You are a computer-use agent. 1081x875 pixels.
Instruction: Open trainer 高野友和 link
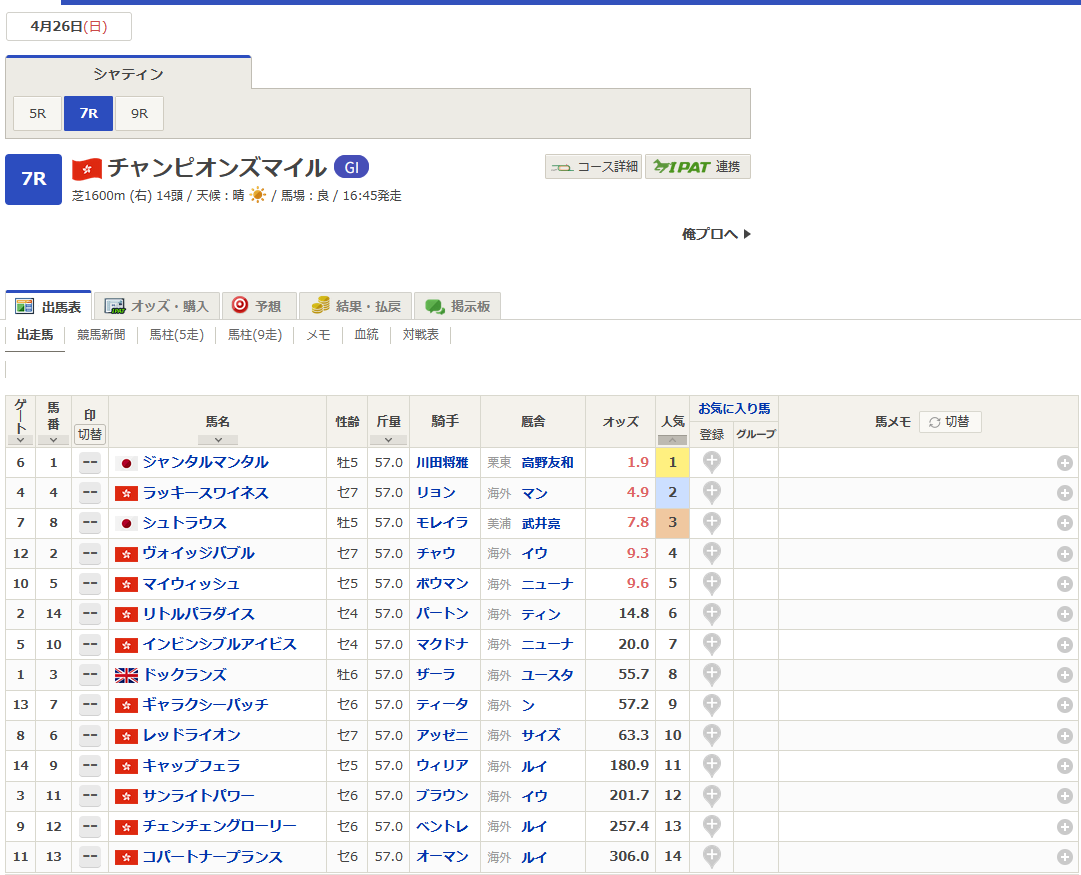[547, 463]
